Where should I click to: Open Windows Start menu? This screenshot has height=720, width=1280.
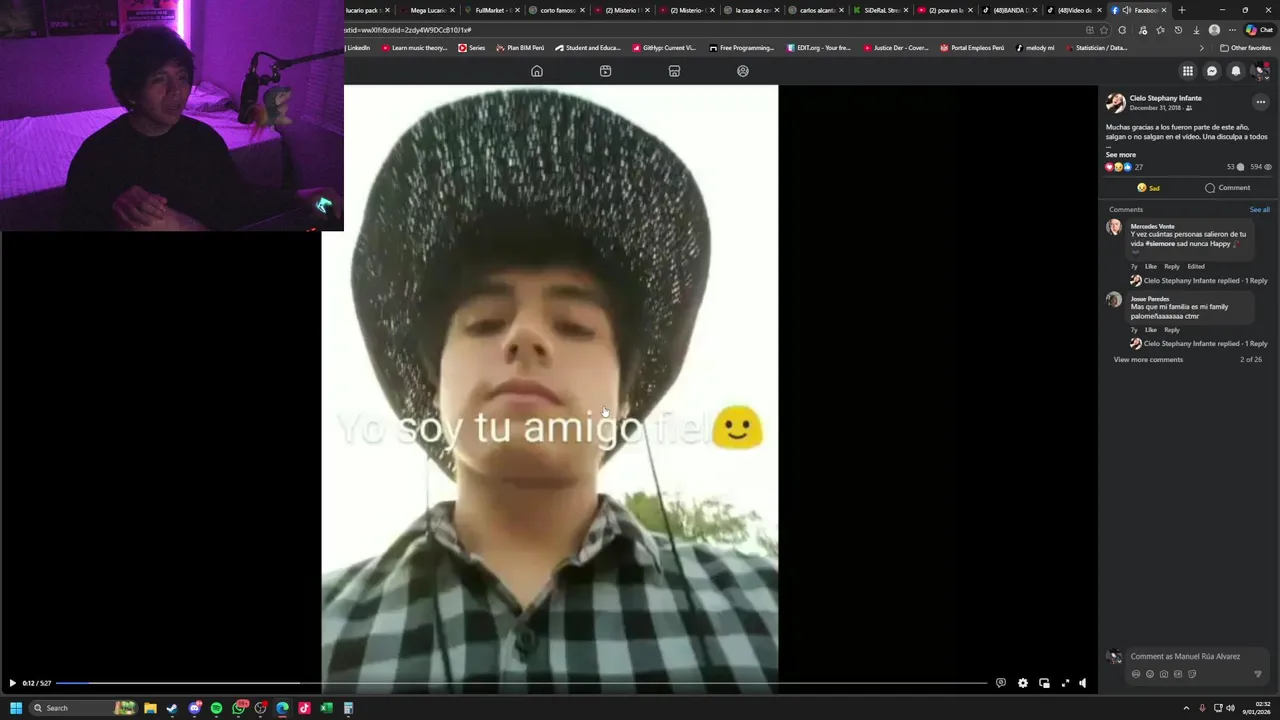point(15,708)
